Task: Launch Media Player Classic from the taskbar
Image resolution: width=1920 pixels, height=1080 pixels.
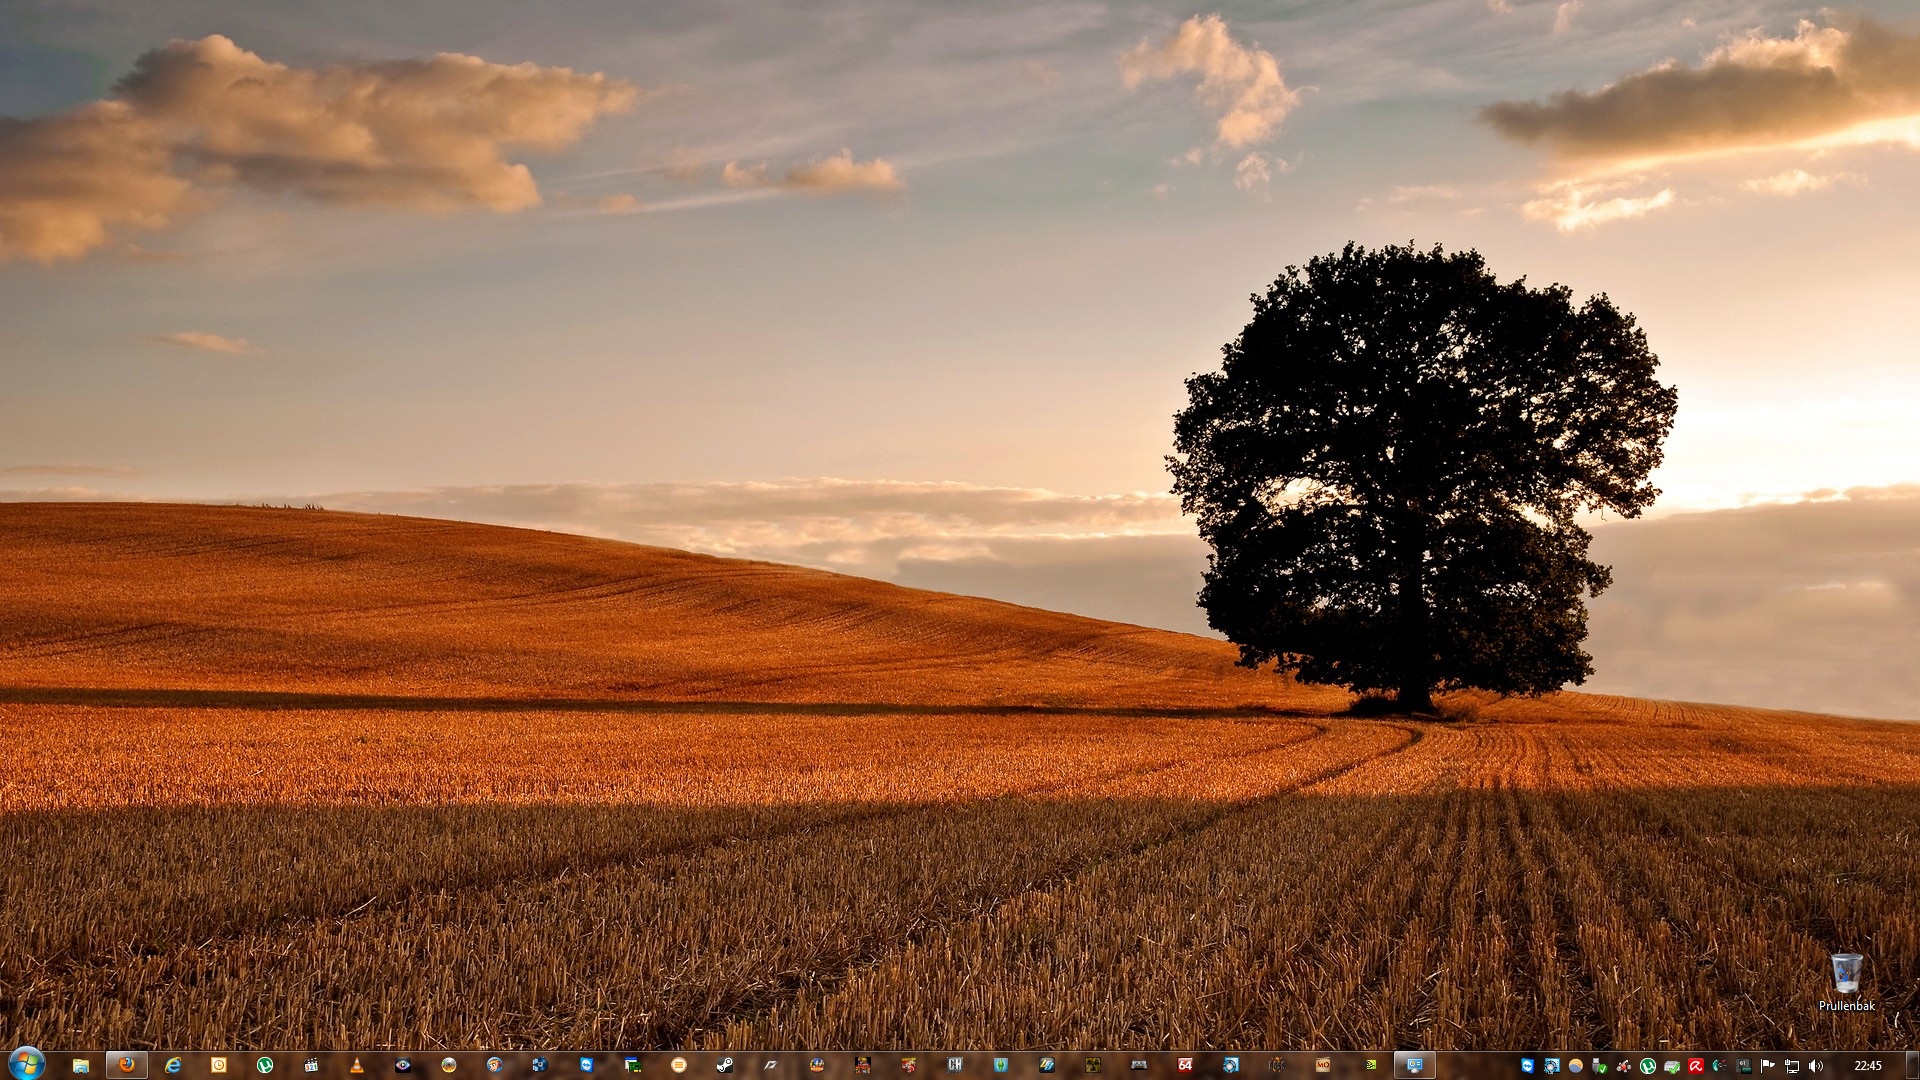Action: (x=311, y=1065)
